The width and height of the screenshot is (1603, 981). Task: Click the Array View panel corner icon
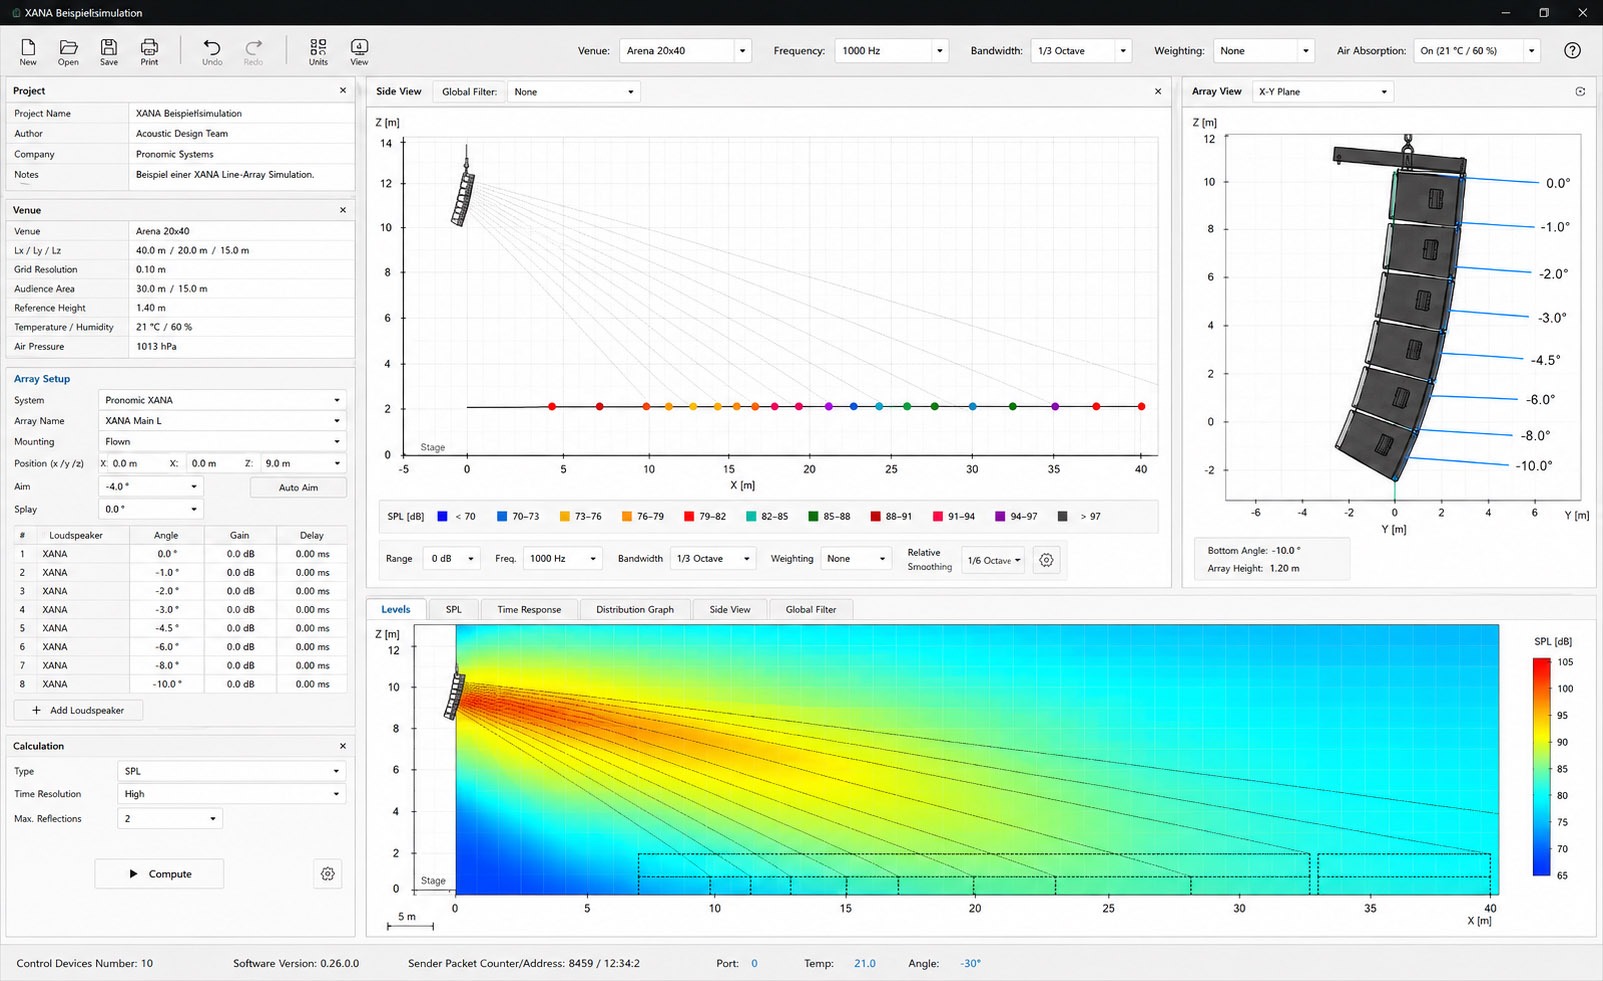[x=1580, y=92]
